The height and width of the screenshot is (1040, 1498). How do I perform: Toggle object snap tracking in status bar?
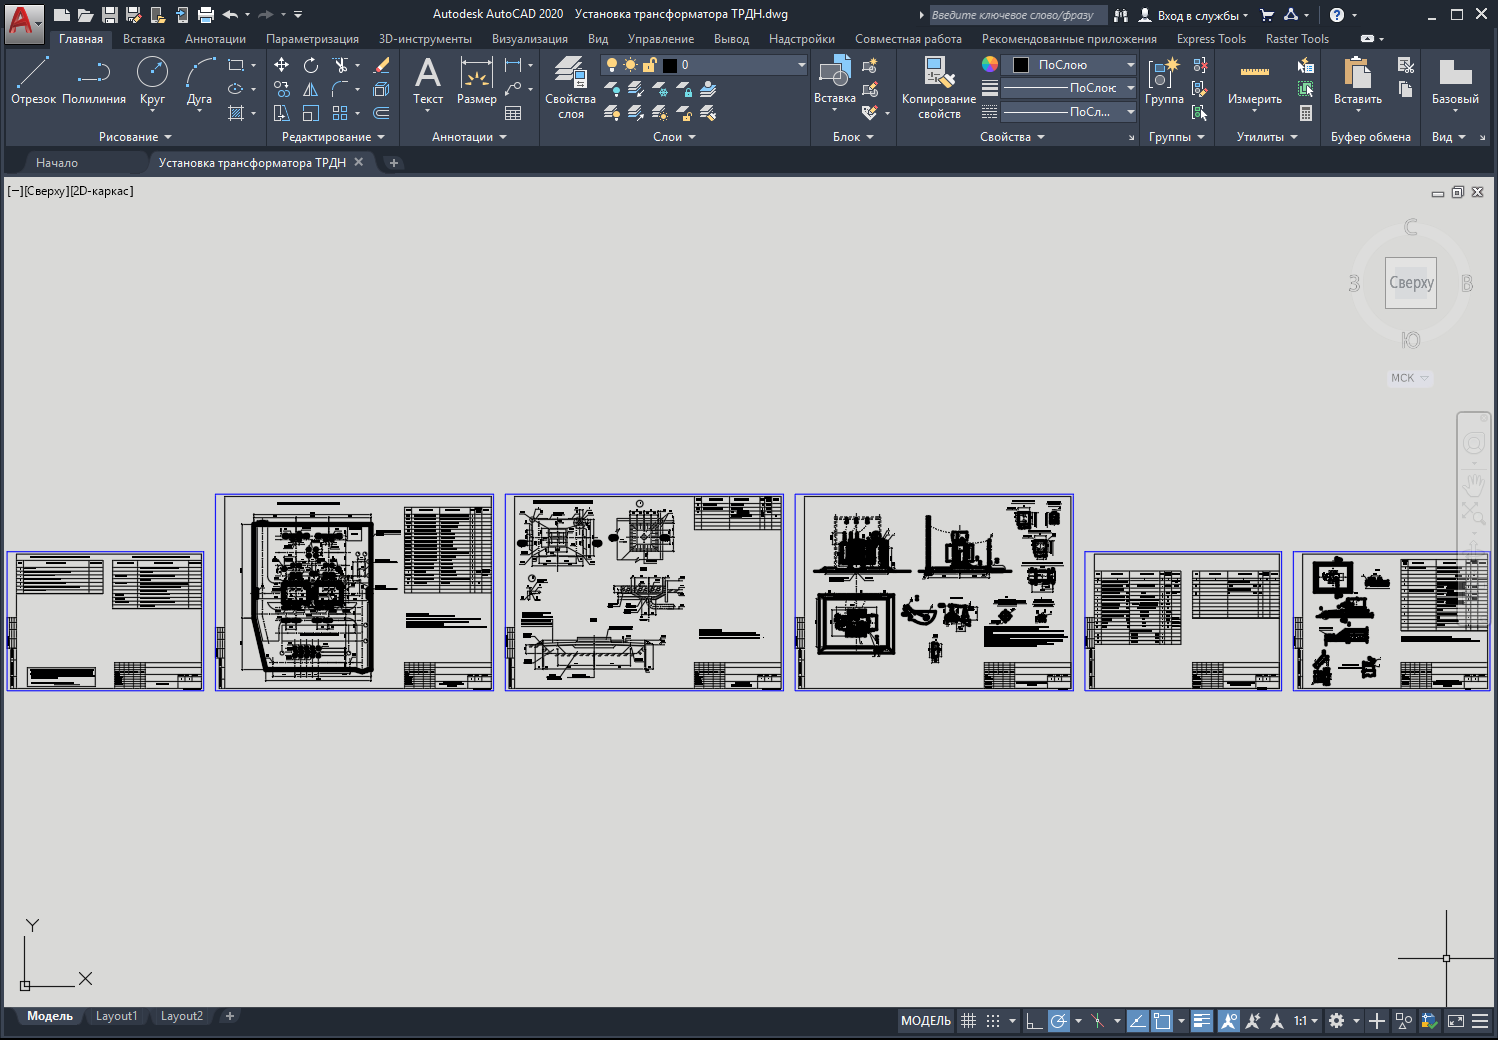tap(1138, 1021)
